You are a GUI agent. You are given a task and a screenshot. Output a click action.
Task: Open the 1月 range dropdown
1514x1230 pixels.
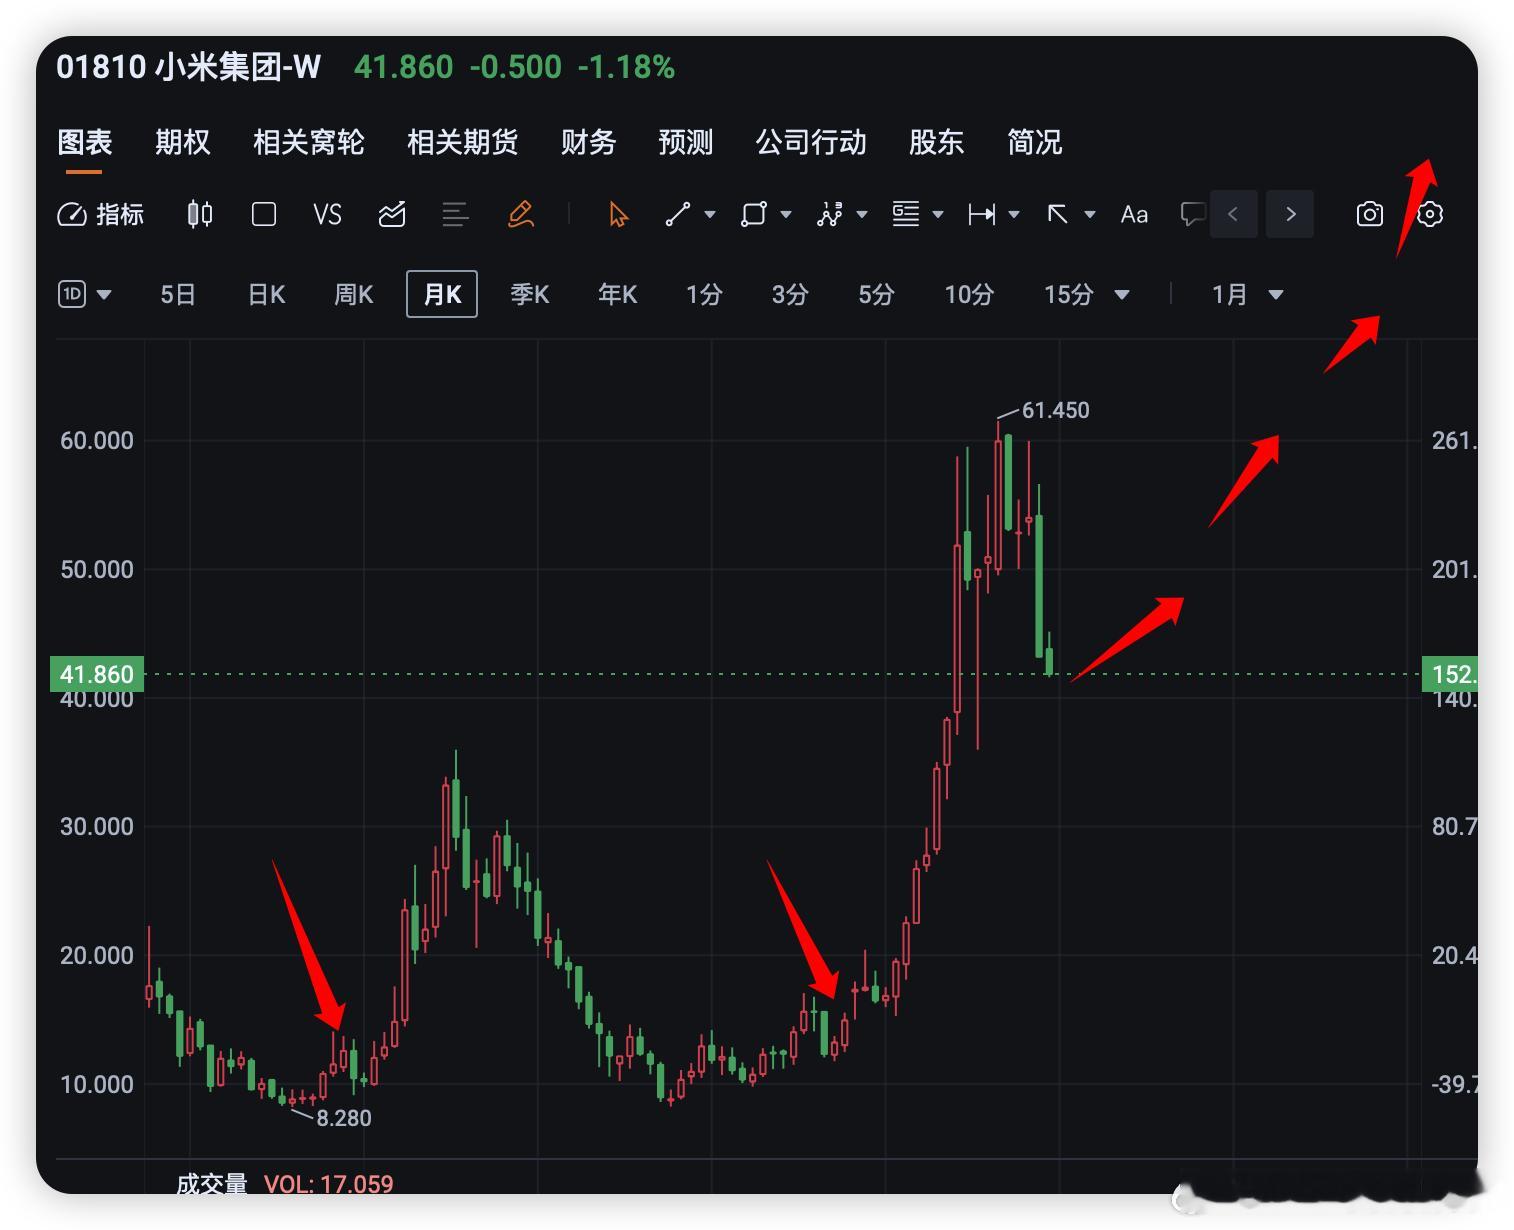(1247, 294)
